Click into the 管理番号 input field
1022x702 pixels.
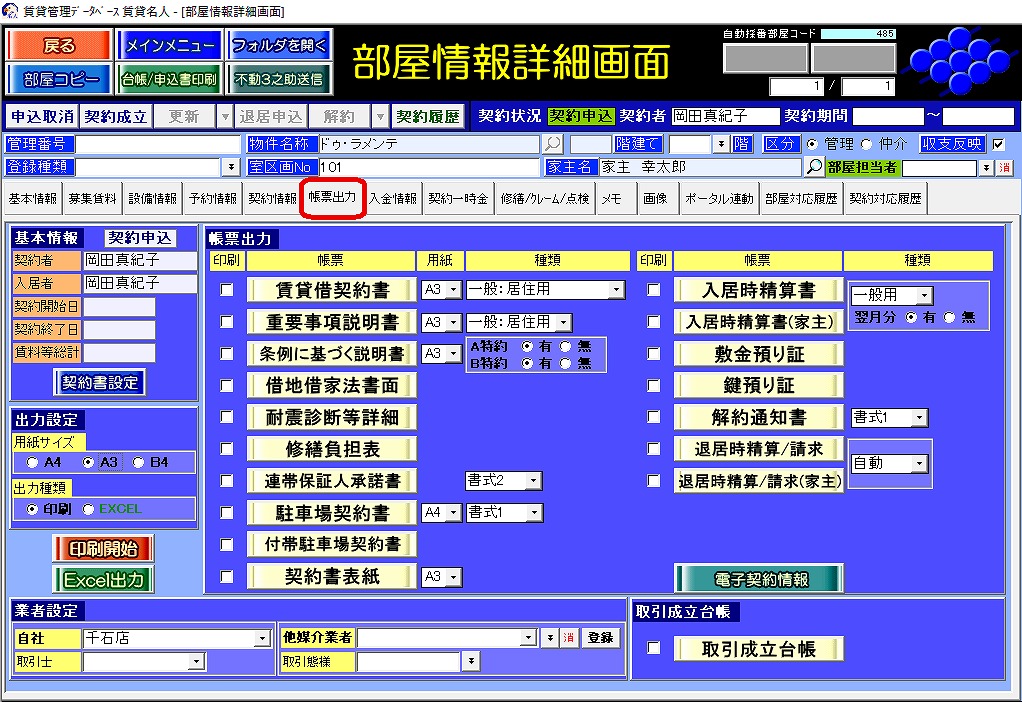(x=158, y=144)
